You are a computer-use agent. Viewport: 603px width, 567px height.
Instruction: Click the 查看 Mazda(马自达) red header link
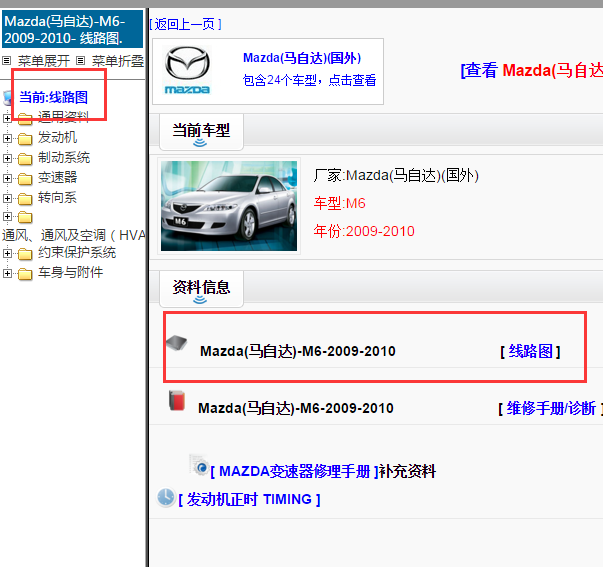click(531, 70)
